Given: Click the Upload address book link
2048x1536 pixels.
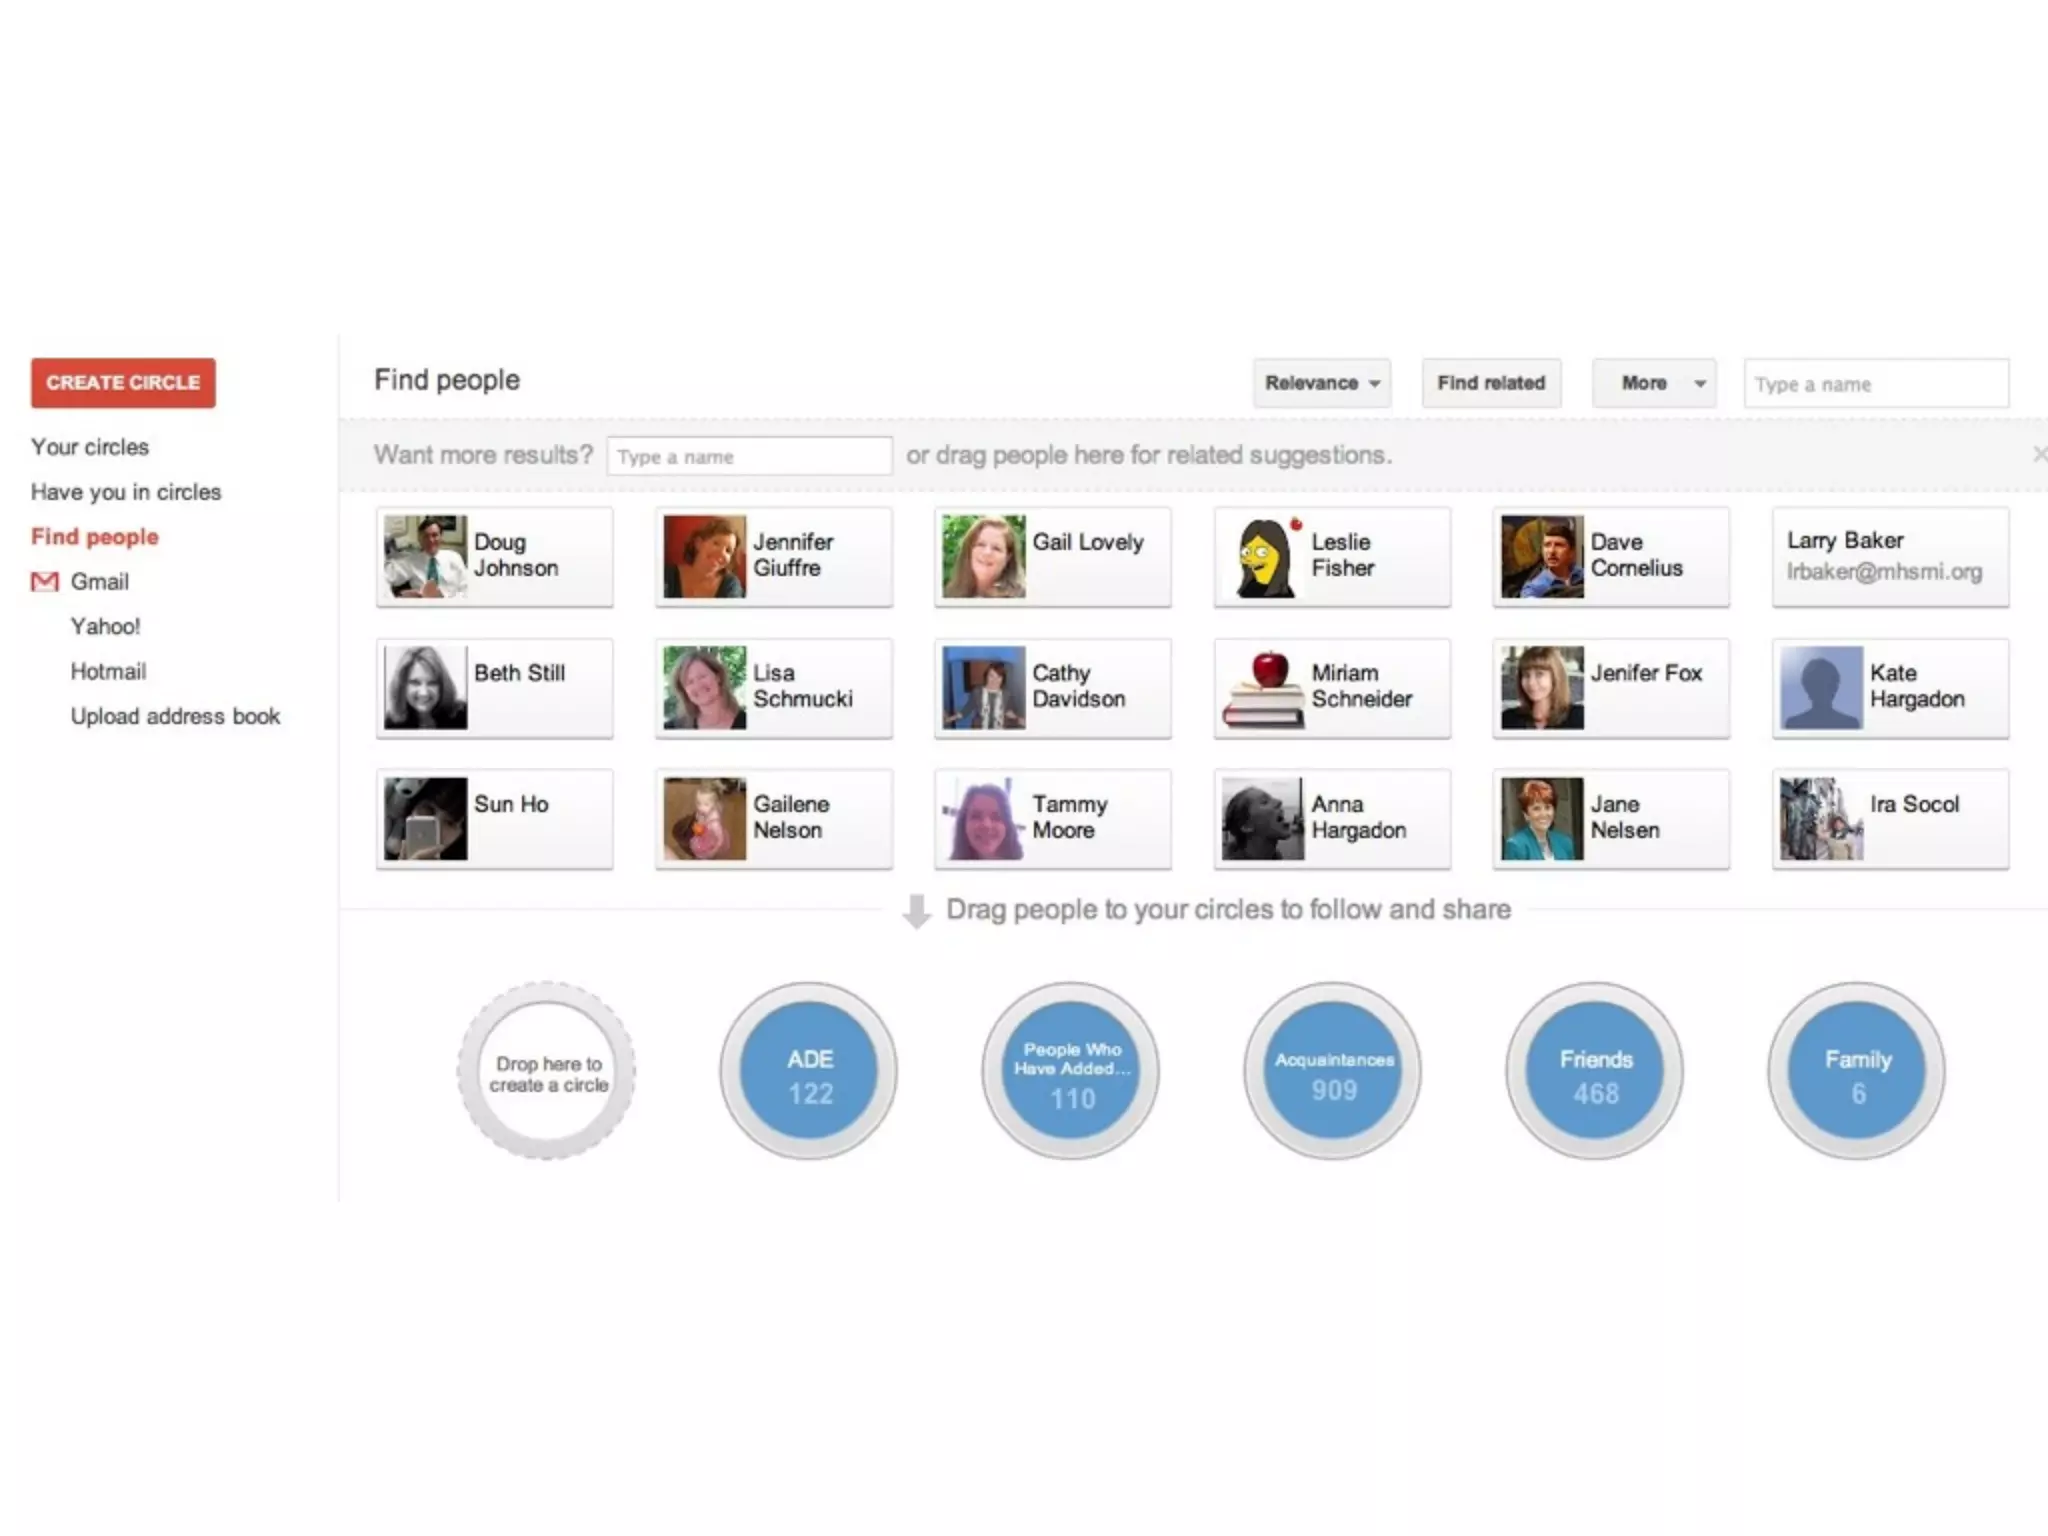Looking at the screenshot, I should [x=175, y=716].
